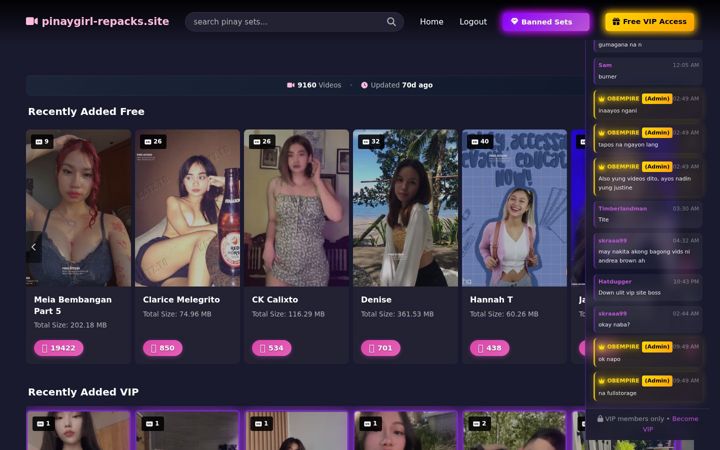Screen dimensions: 720x450
Task: Click the Recently Added VIP heading
Action: click(x=83, y=392)
